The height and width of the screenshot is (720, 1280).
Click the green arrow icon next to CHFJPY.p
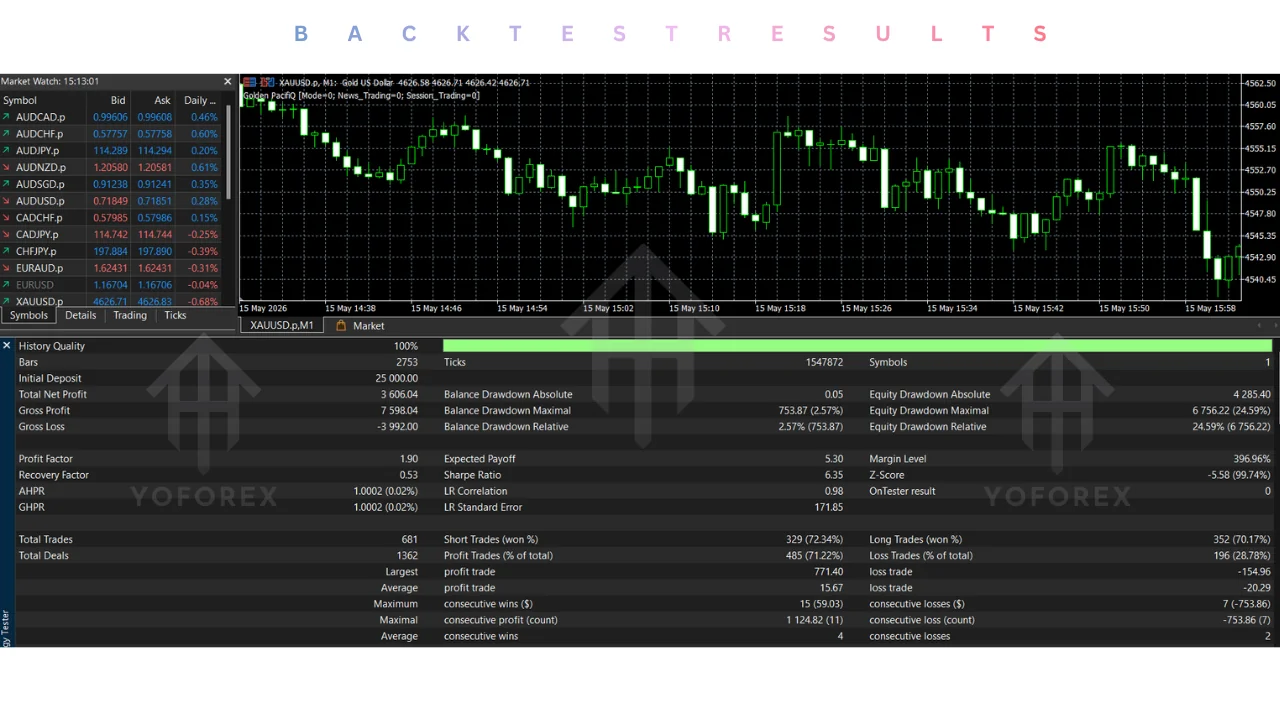click(6, 251)
